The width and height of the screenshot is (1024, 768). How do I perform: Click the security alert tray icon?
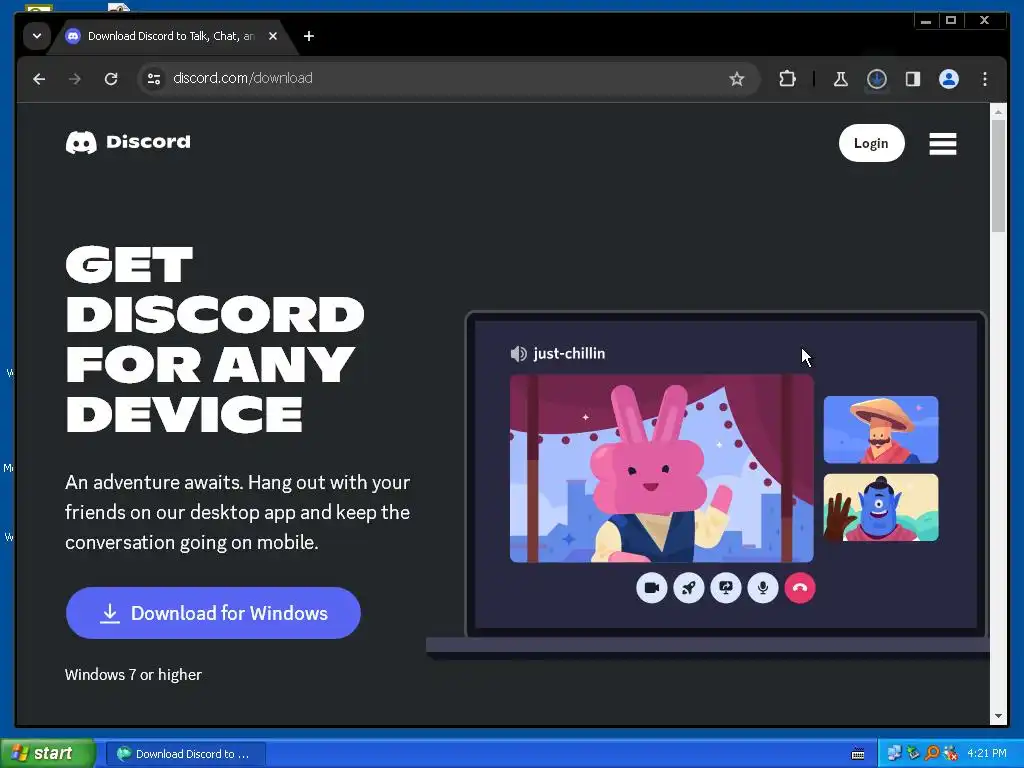(951, 754)
